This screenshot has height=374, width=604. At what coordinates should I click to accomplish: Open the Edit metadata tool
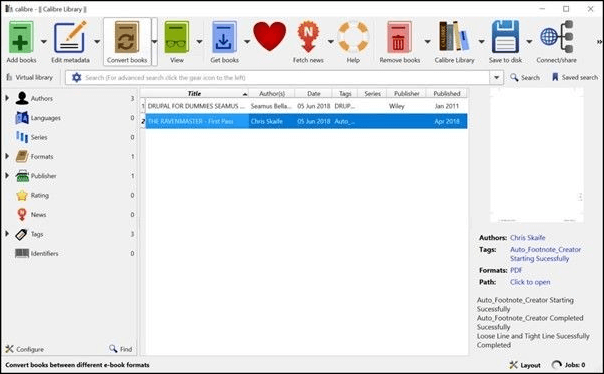point(70,37)
